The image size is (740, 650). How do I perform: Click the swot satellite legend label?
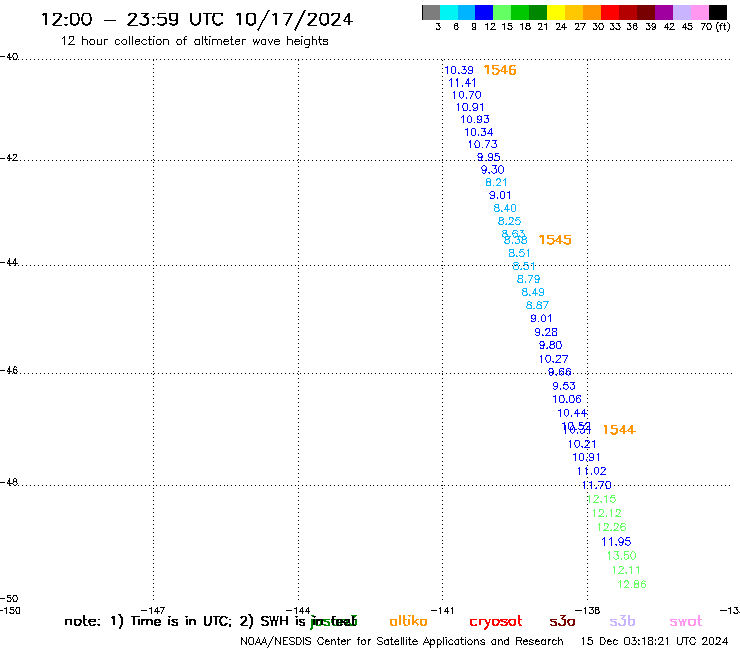[686, 621]
